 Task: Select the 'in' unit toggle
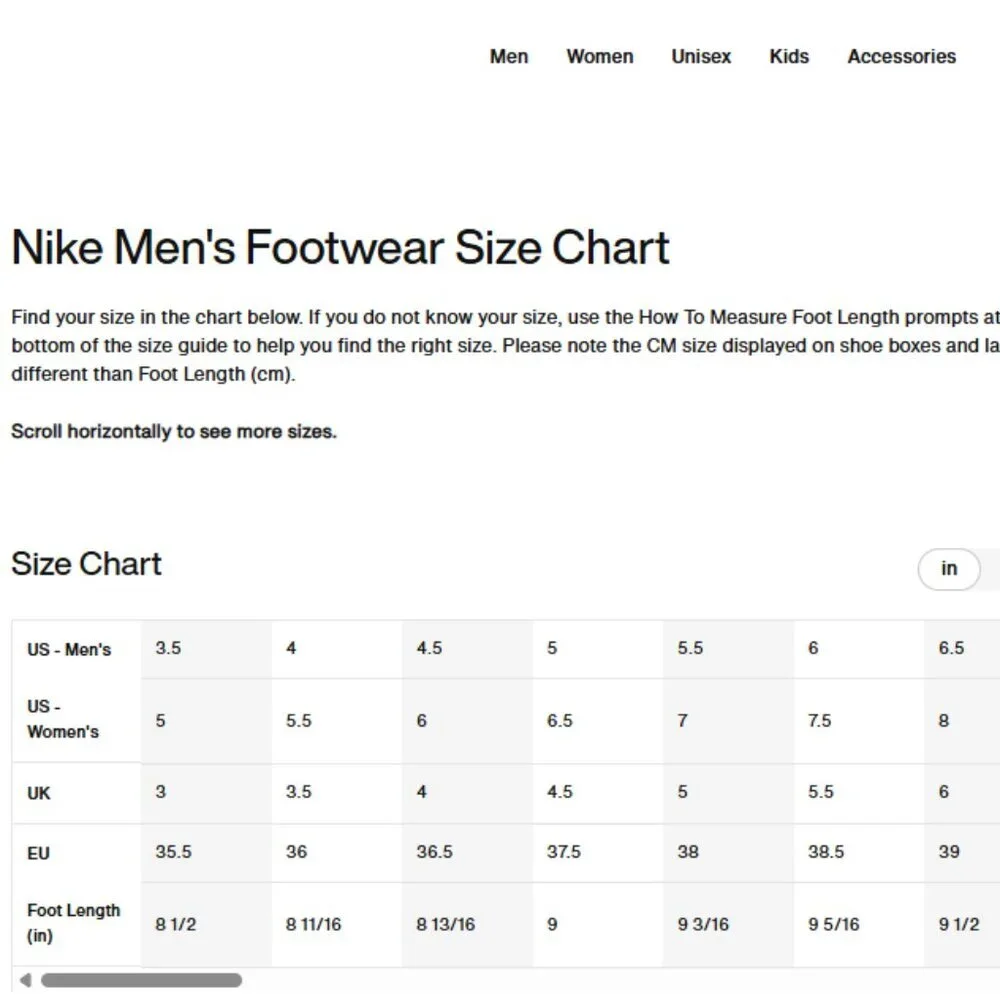[x=948, y=568]
